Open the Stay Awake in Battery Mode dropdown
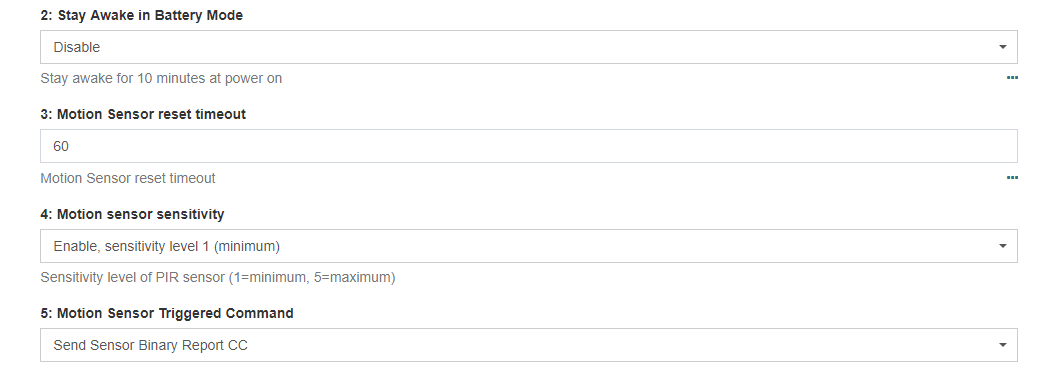Viewport: 1039px width, 373px height. (x=529, y=47)
